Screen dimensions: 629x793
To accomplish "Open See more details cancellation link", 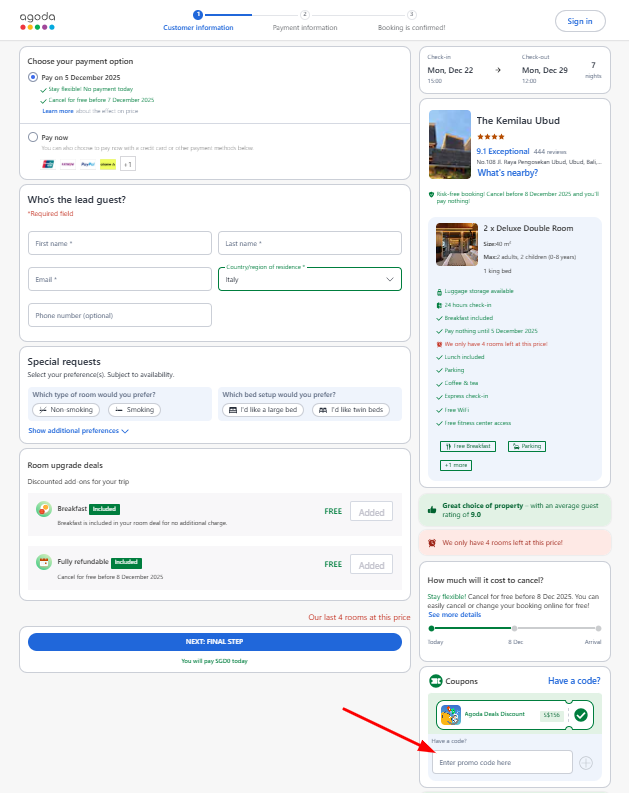I will pos(455,615).
